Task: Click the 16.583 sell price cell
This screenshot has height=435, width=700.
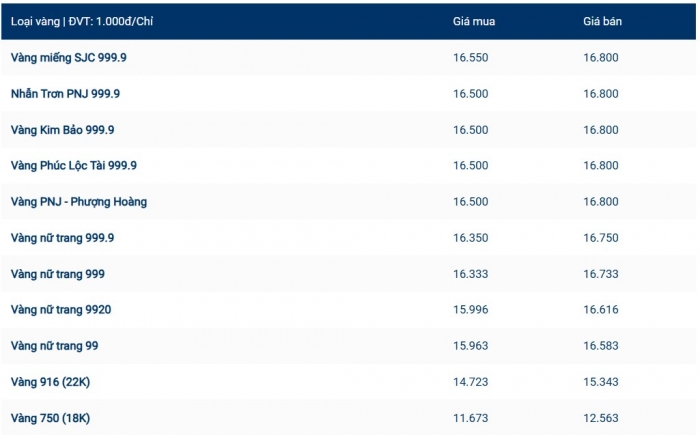Action: pos(601,346)
